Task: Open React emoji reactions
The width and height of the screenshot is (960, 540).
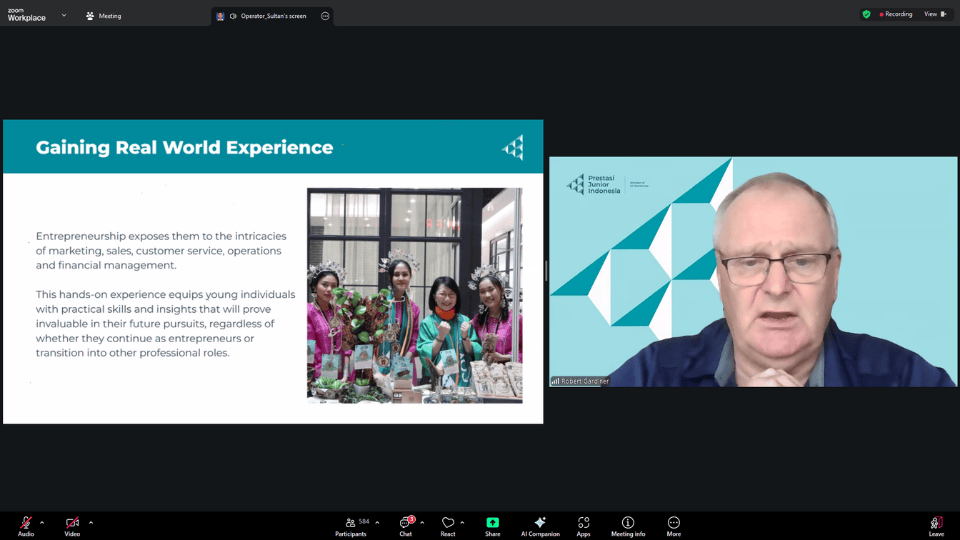Action: [448, 523]
